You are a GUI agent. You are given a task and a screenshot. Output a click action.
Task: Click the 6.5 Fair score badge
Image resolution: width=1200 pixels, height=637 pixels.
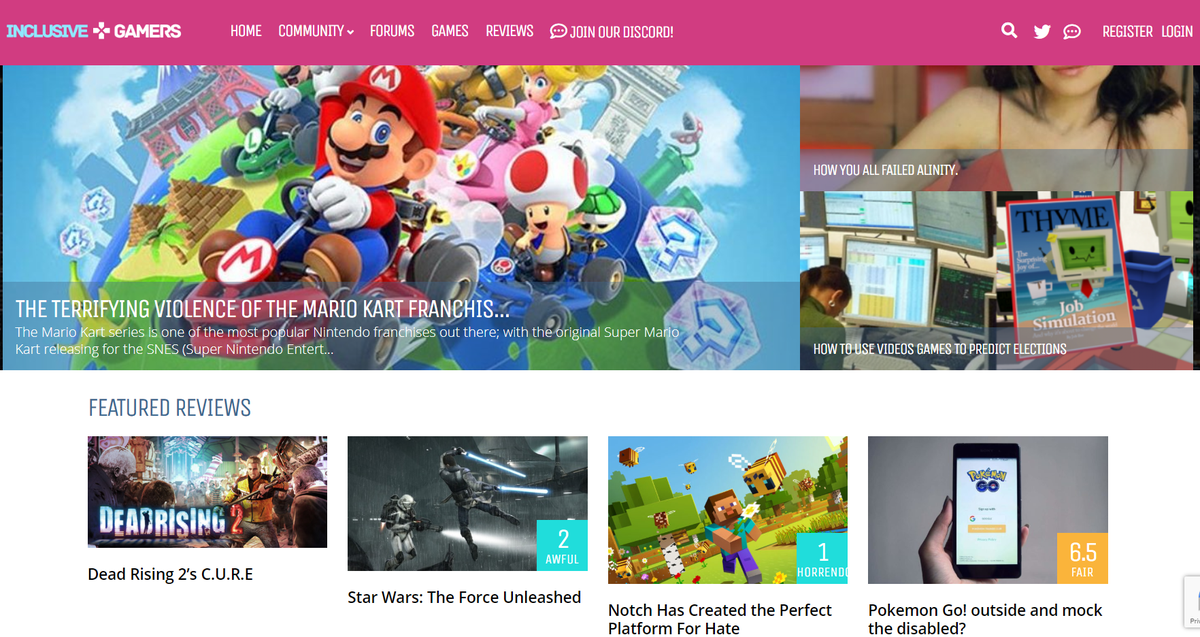1082,558
